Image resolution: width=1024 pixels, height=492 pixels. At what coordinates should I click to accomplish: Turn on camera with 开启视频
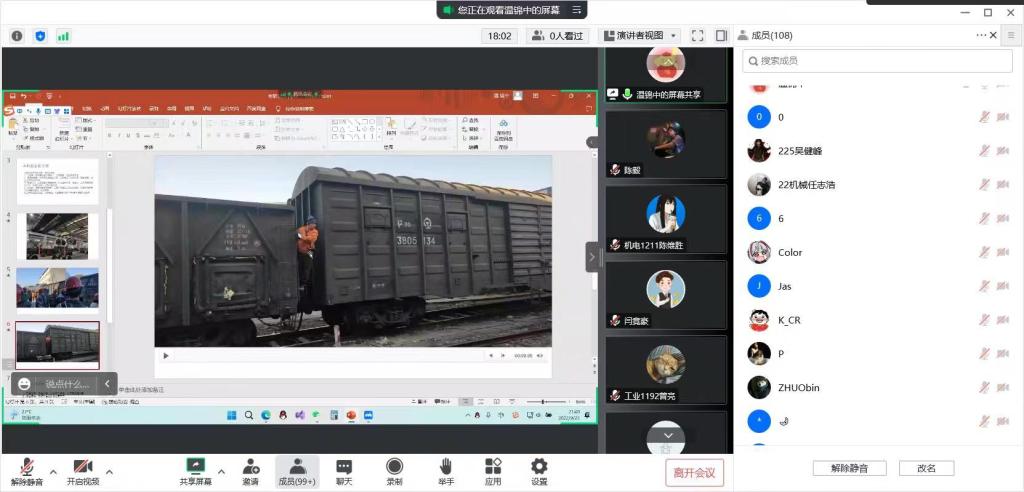click(82, 471)
